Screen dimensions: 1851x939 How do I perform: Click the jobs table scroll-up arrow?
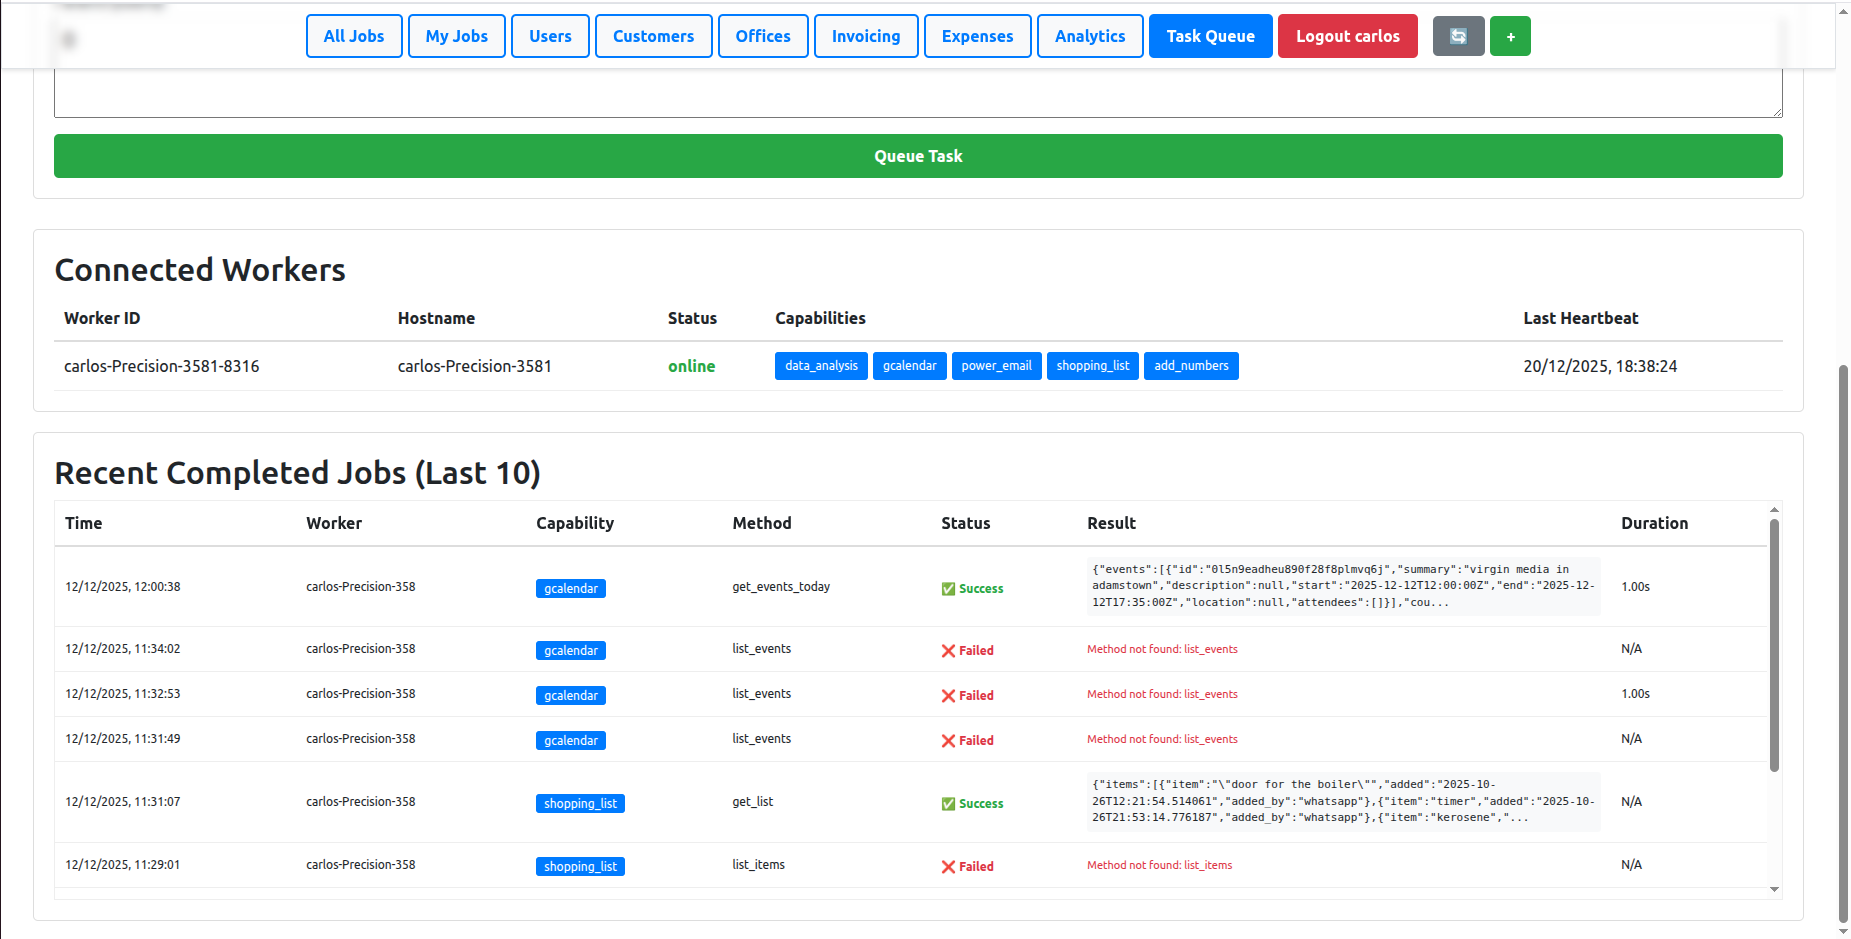coord(1774,510)
